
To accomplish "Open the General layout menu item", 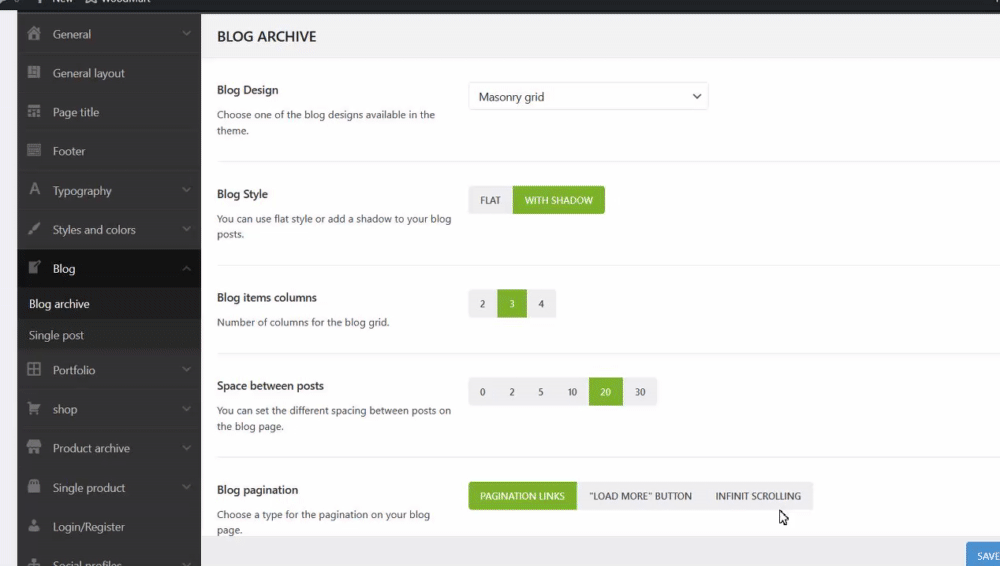I will point(109,73).
